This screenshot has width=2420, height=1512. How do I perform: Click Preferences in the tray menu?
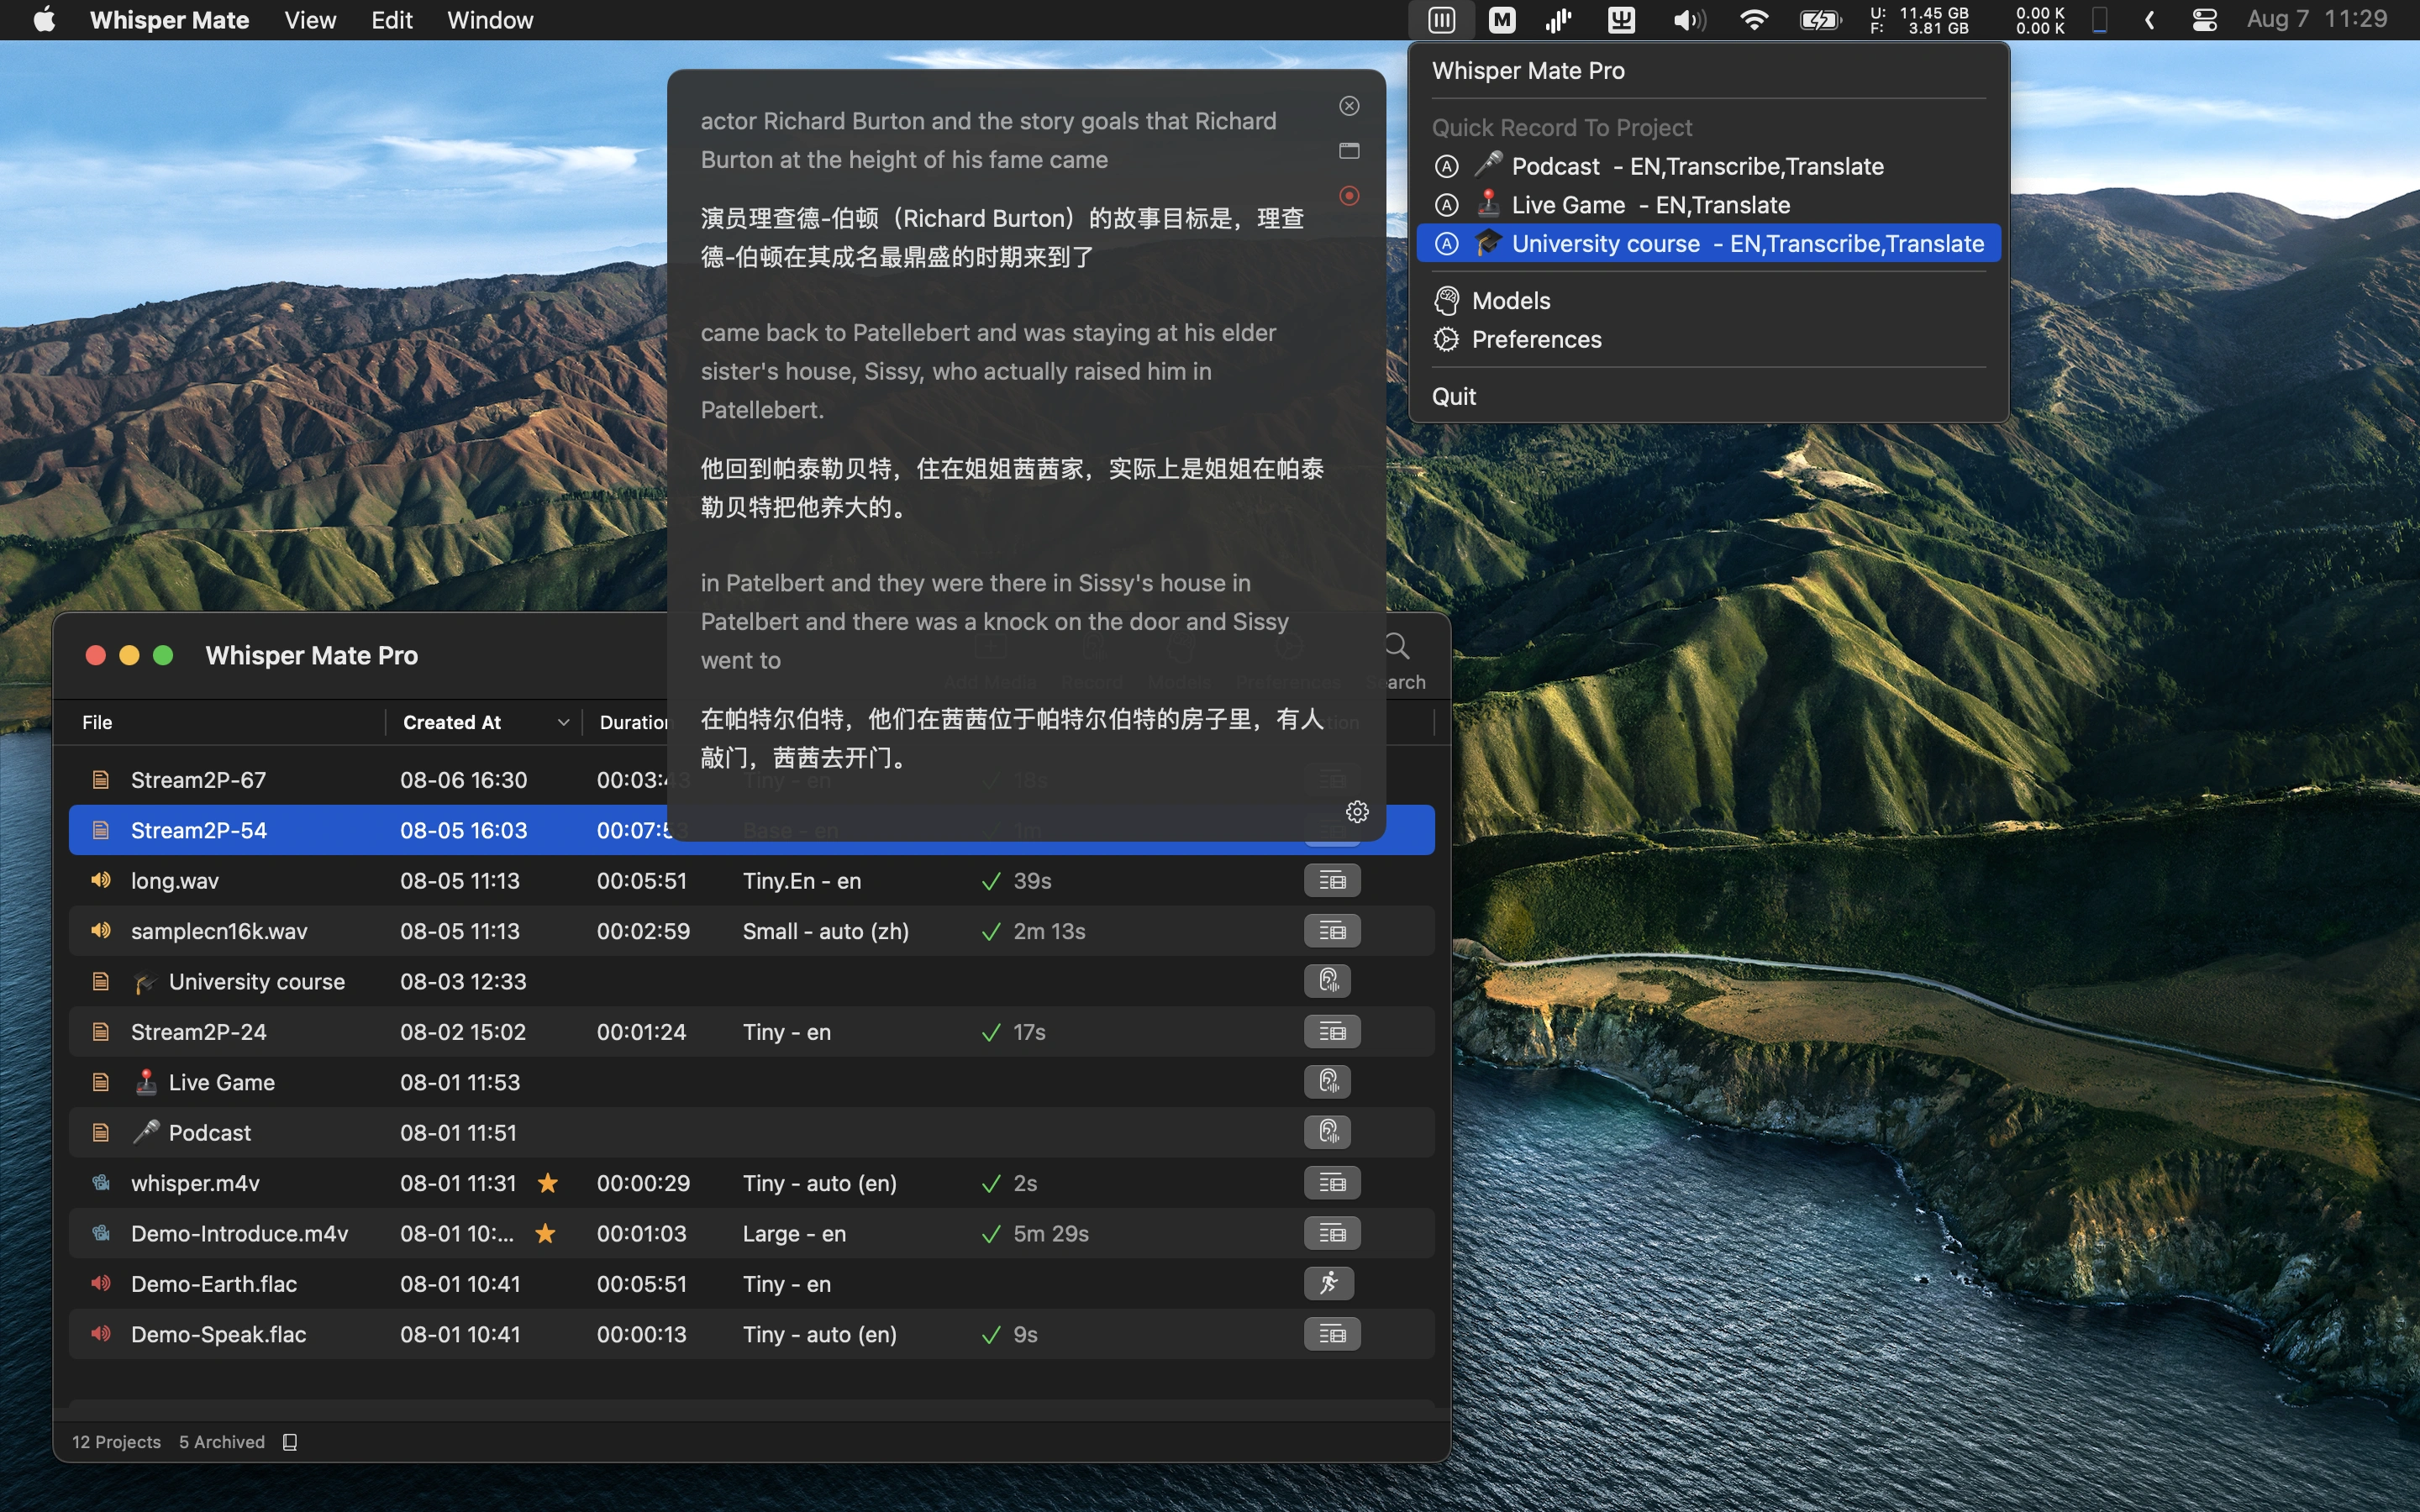point(1537,339)
